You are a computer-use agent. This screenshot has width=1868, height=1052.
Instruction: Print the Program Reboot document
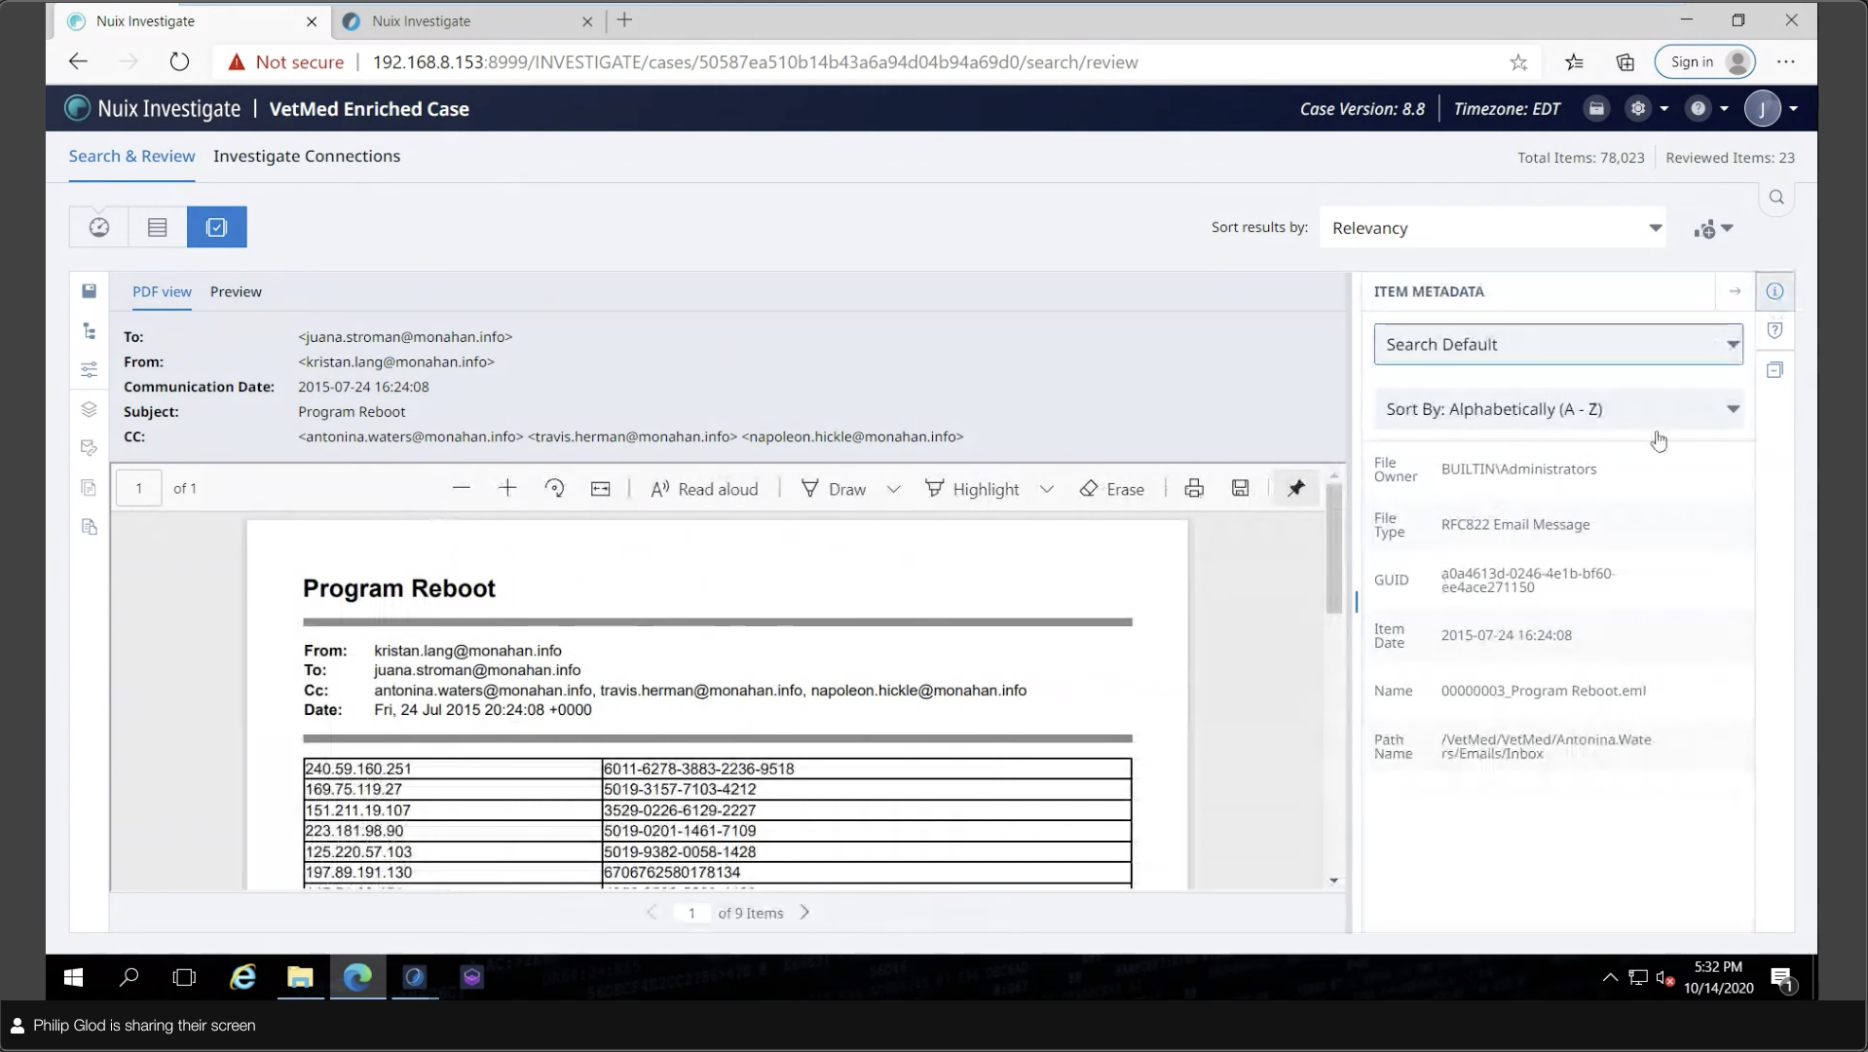(x=1194, y=488)
